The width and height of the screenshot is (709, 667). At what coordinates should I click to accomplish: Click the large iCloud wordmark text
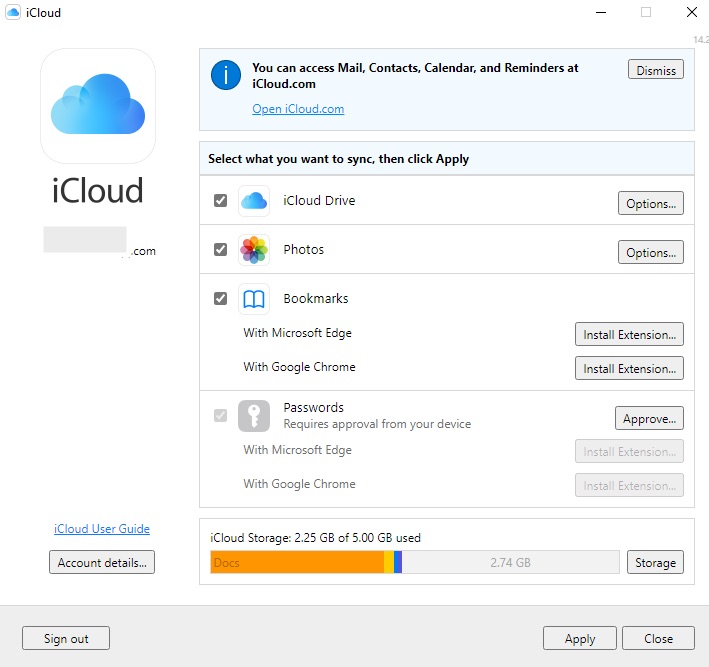[98, 190]
